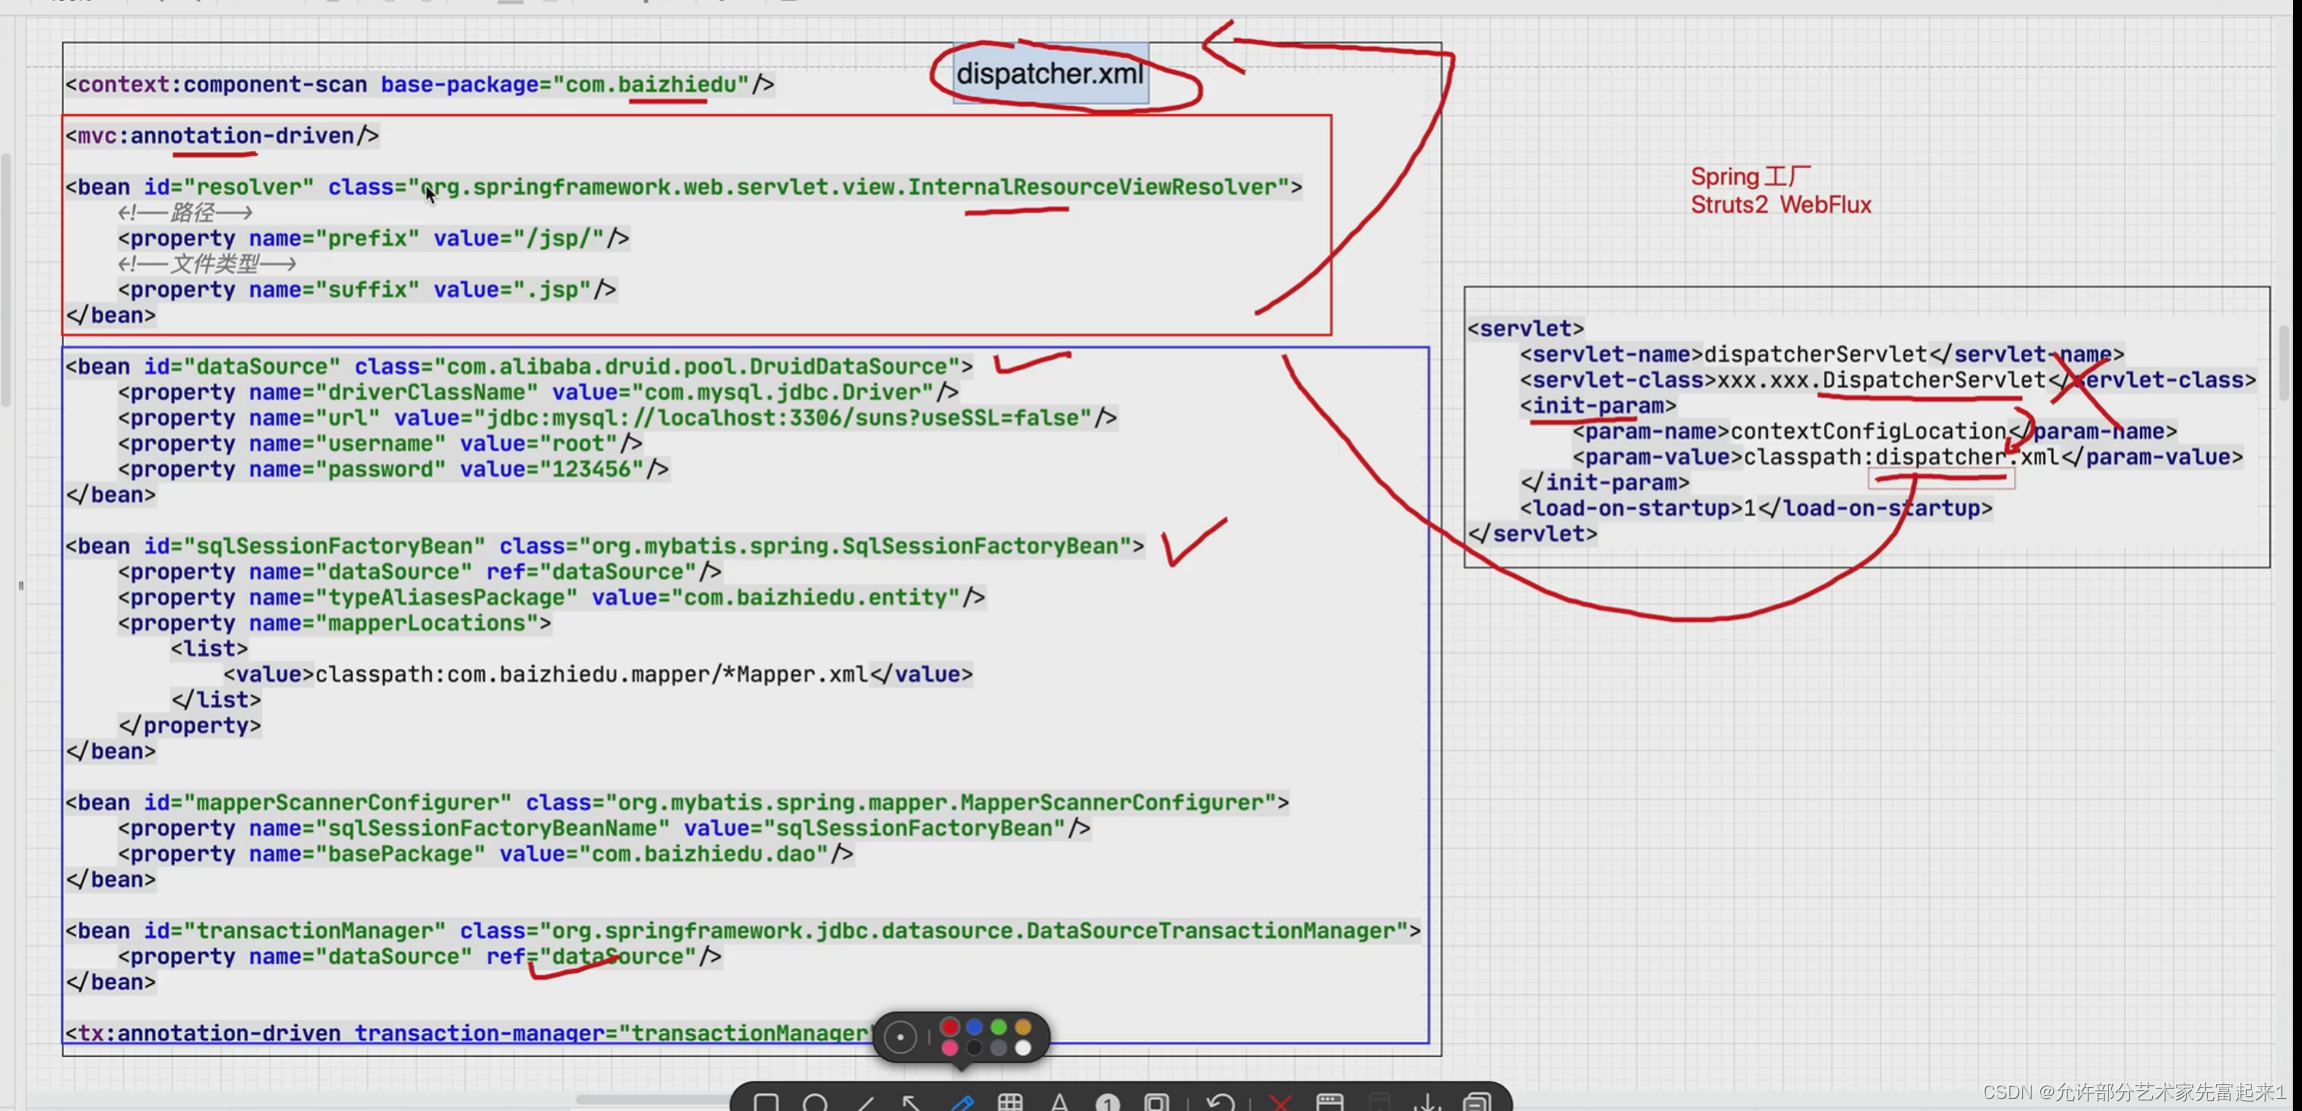Click the download save icon
Screen dimensions: 2302x1111
coord(1428,1102)
